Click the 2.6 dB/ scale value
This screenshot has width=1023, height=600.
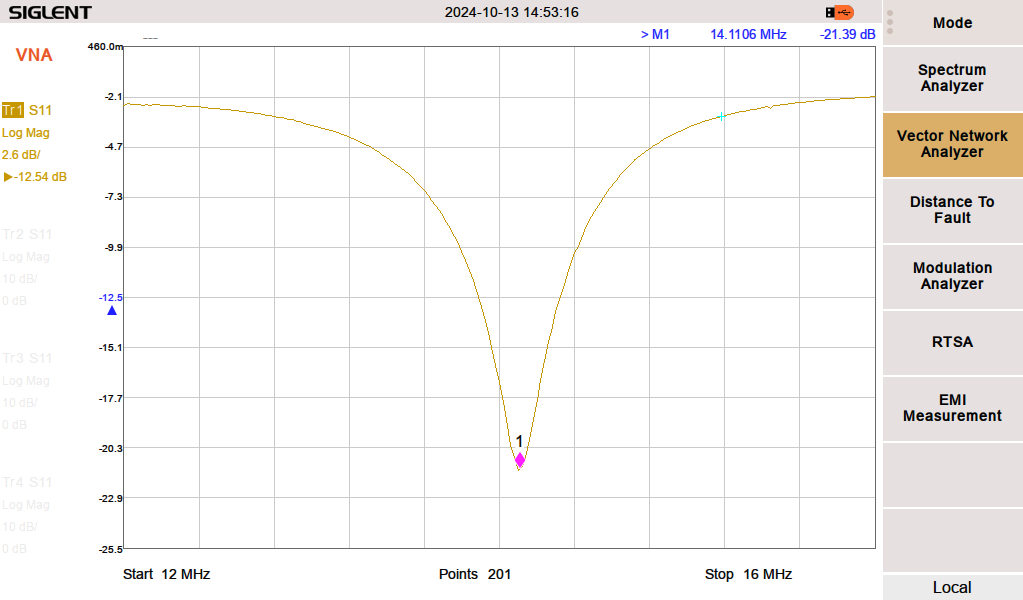coord(21,155)
